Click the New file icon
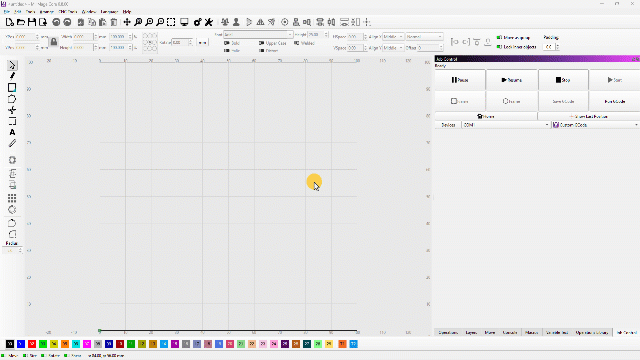The width and height of the screenshot is (640, 360). (x=10, y=22)
